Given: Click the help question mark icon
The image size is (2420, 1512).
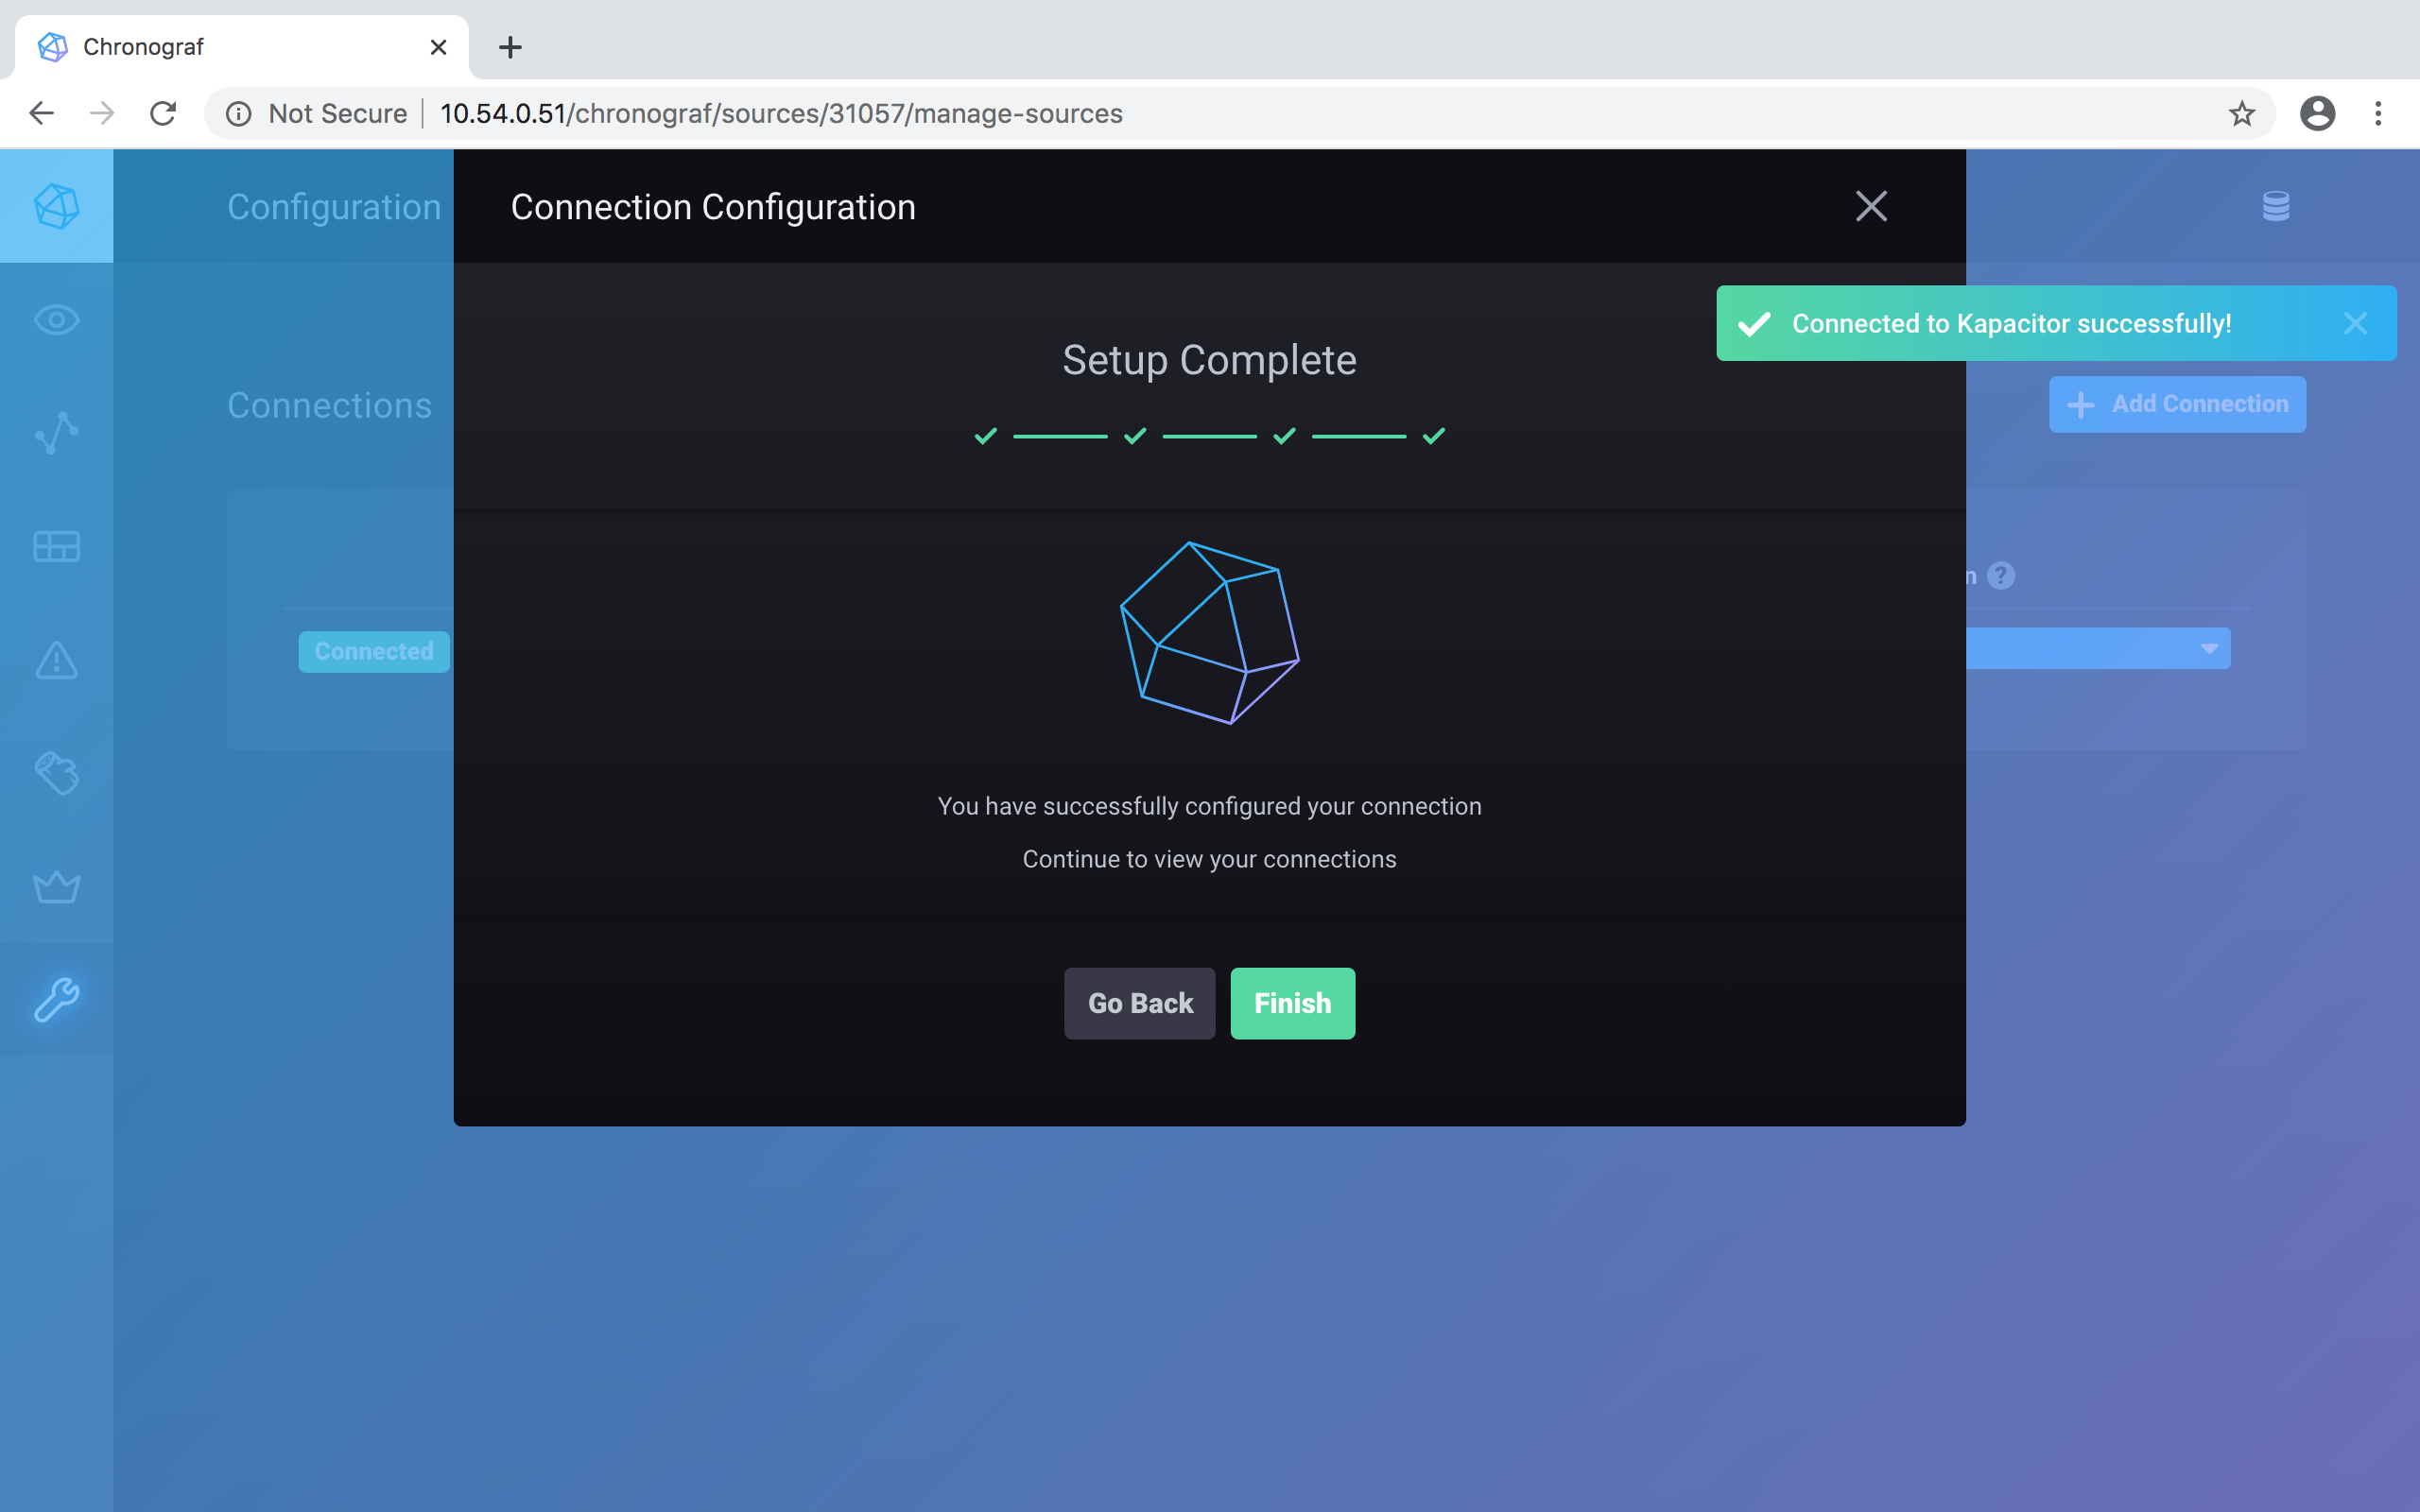Looking at the screenshot, I should 2001,575.
